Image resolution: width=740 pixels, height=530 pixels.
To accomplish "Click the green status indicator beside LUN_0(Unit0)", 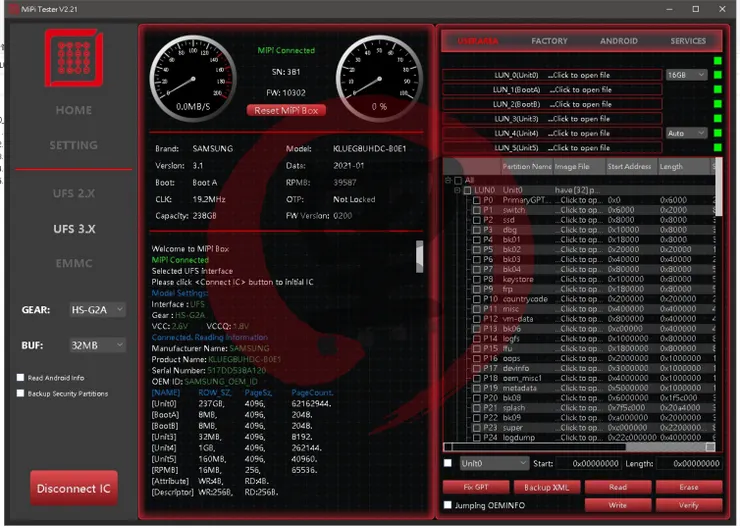I will click(718, 75).
